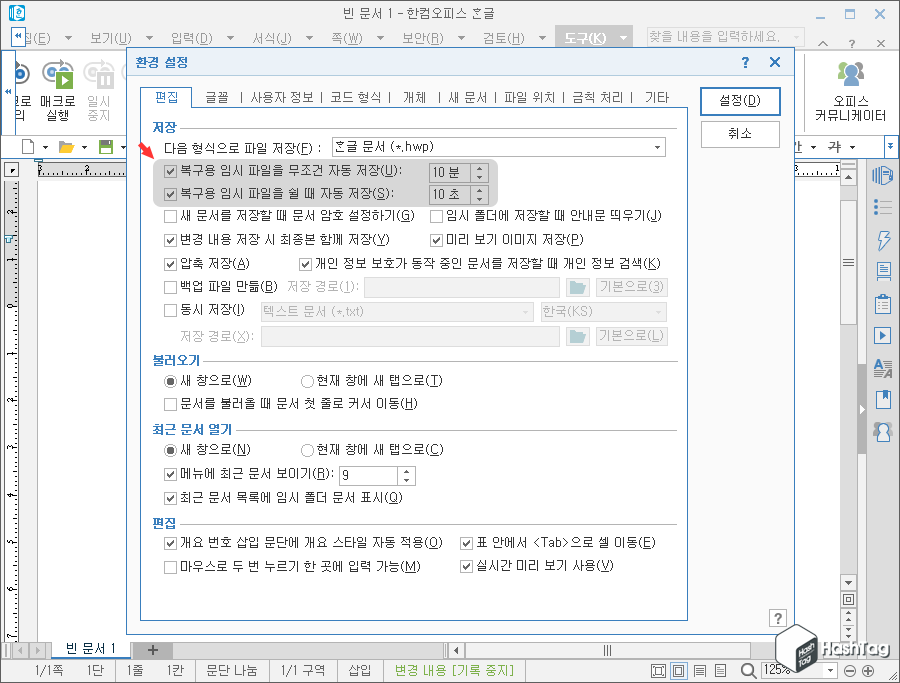Screen dimensions: 900x683
Task: Uncheck 복구용 임시 파일을 무조건 자동 저장
Action: tap(171, 171)
